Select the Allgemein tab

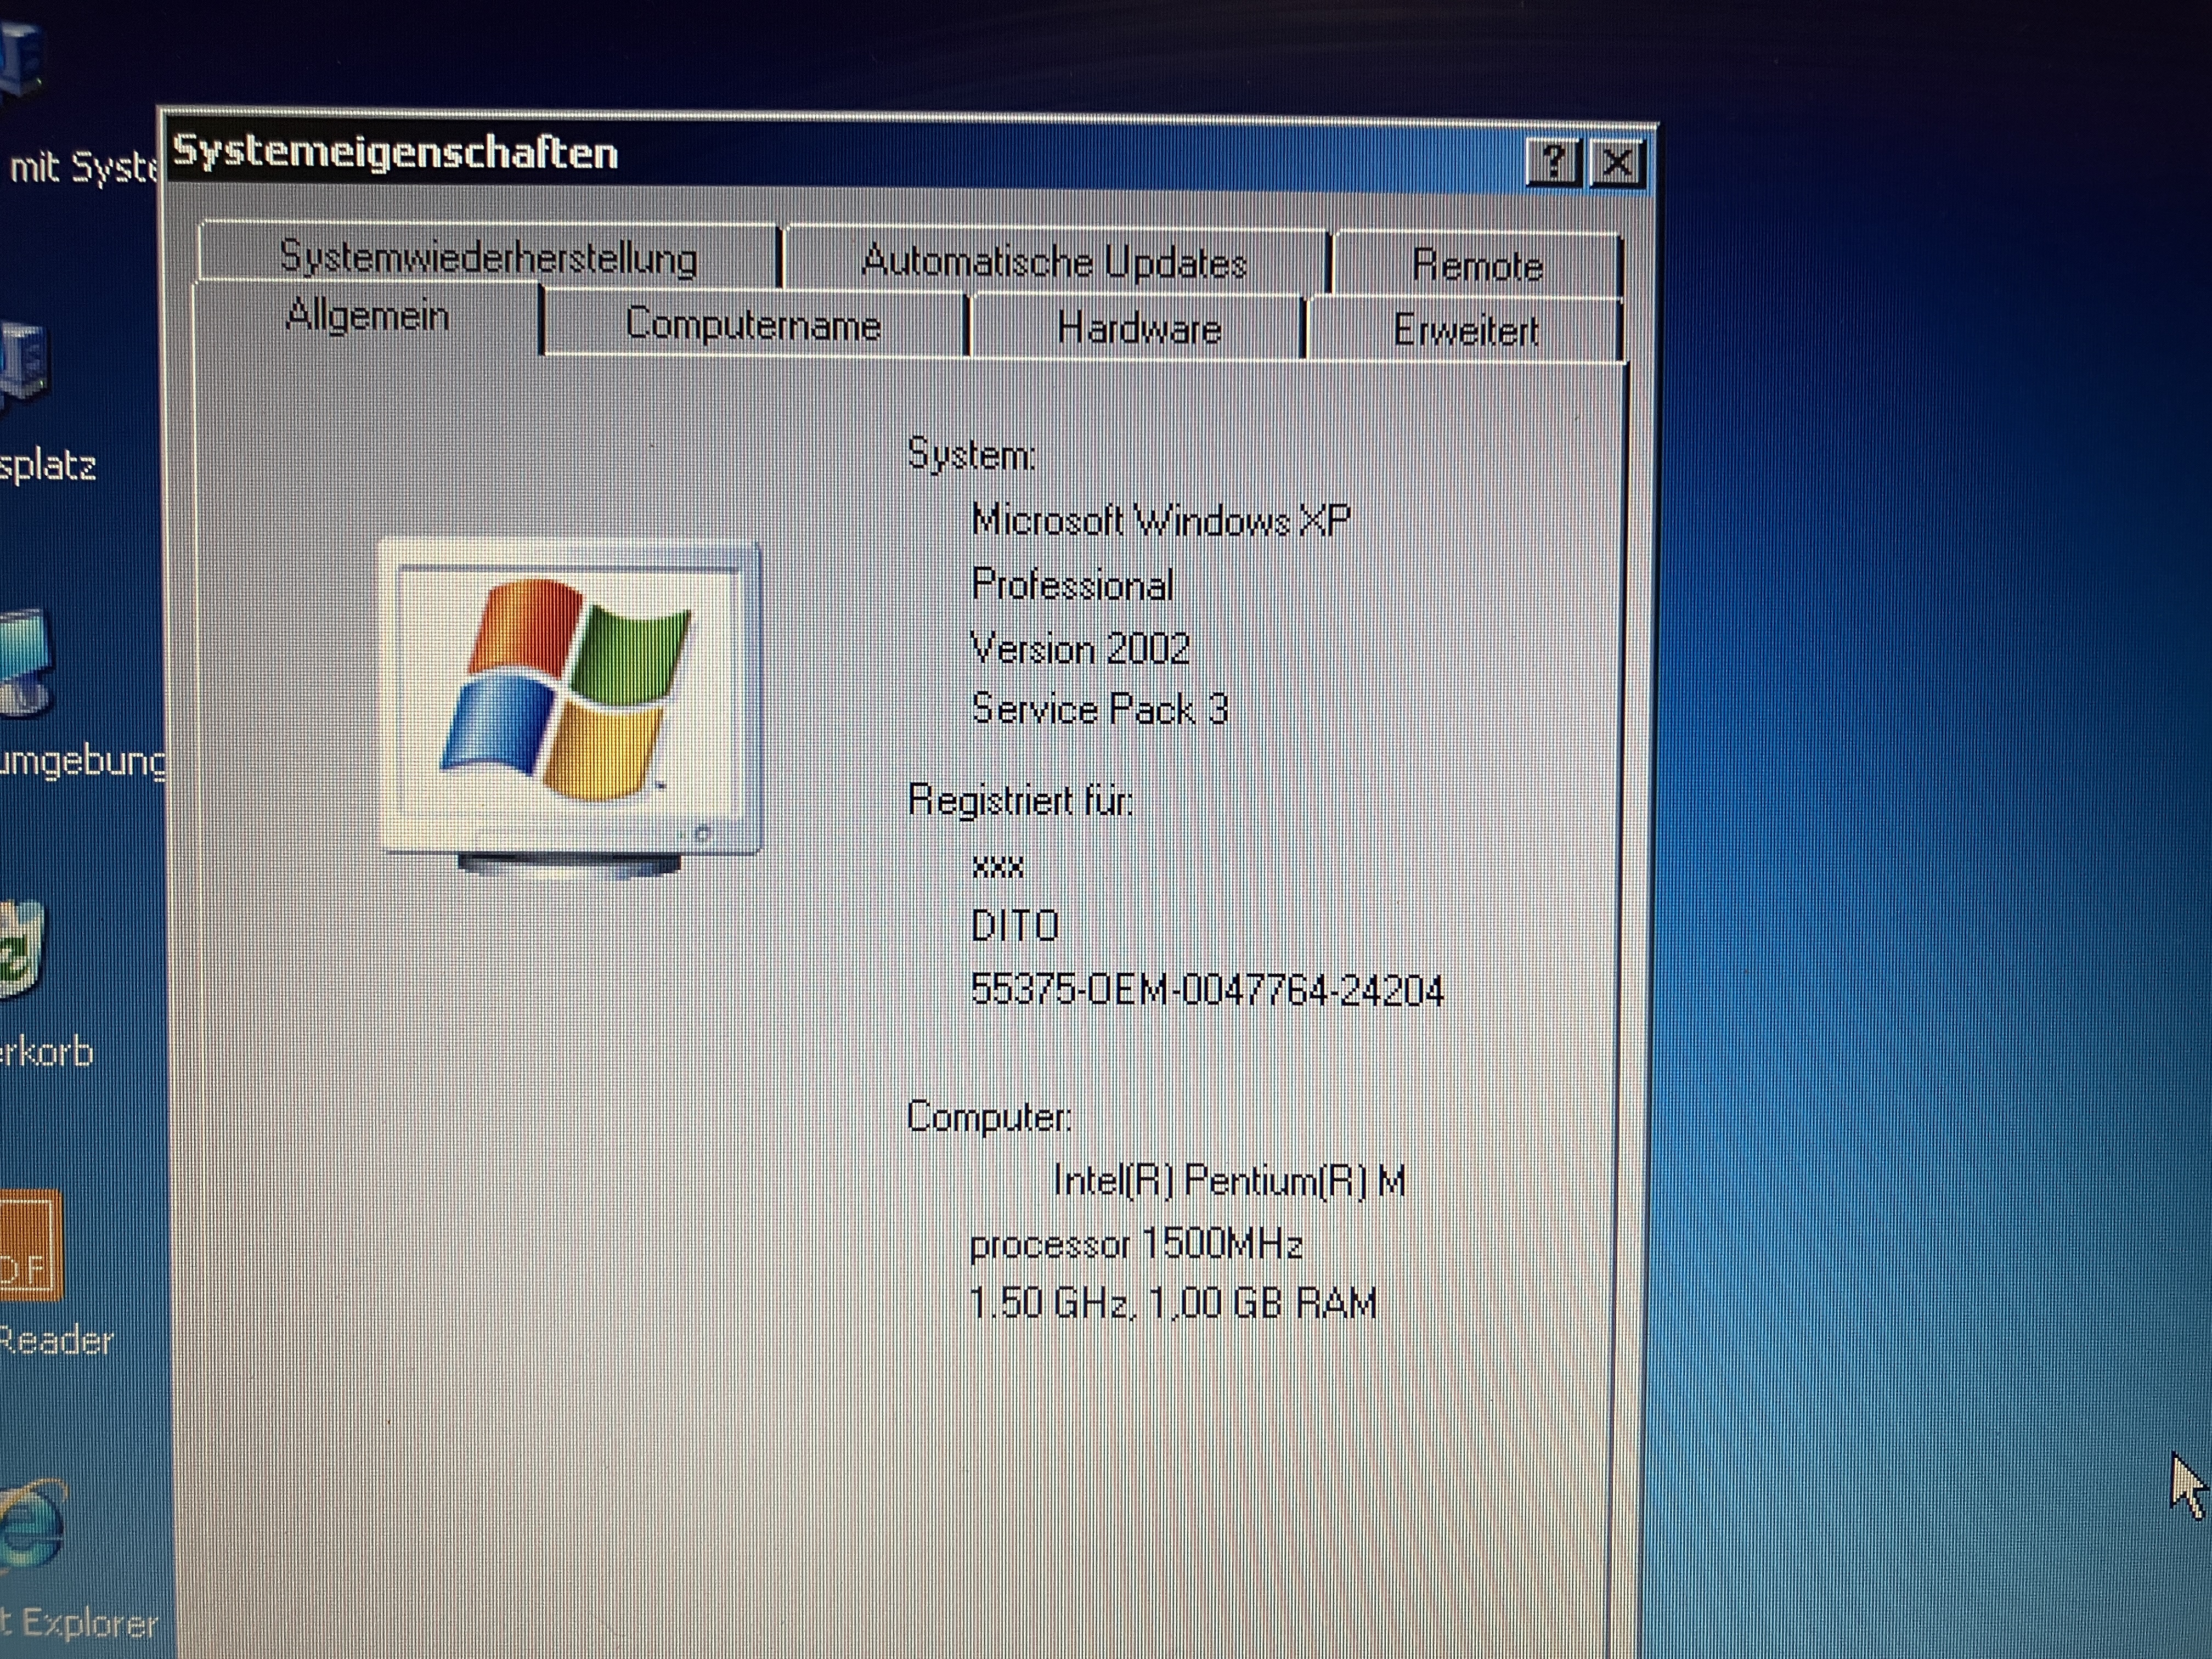point(367,316)
